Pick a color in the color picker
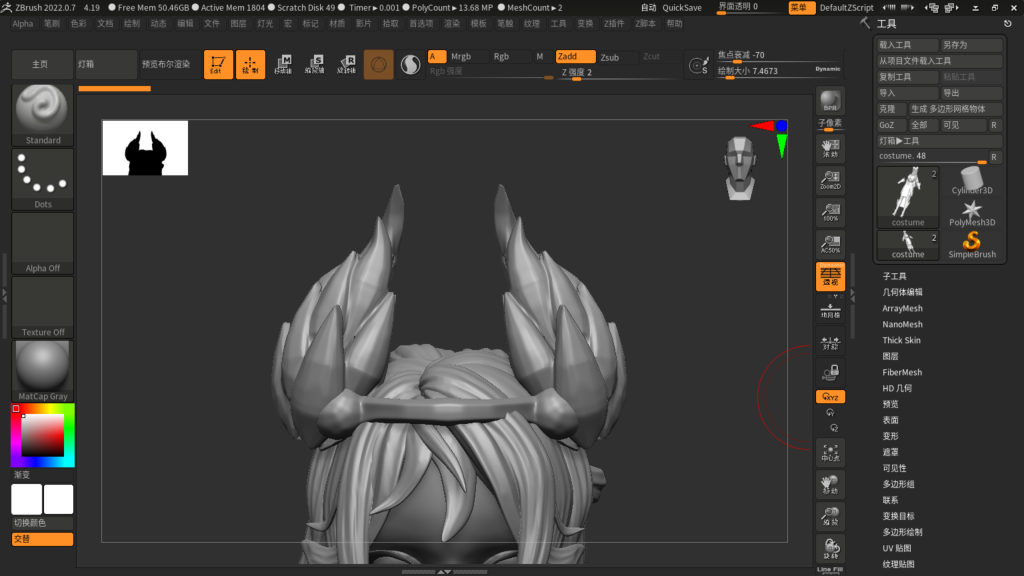 click(42, 435)
